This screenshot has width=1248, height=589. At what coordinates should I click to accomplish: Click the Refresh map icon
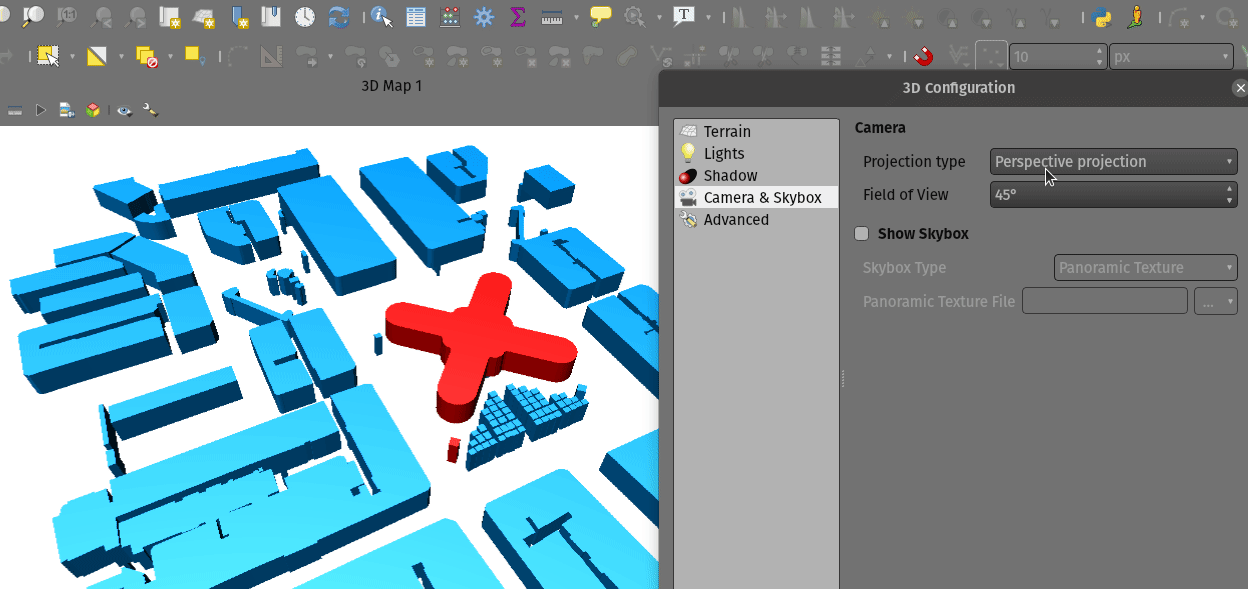click(340, 17)
